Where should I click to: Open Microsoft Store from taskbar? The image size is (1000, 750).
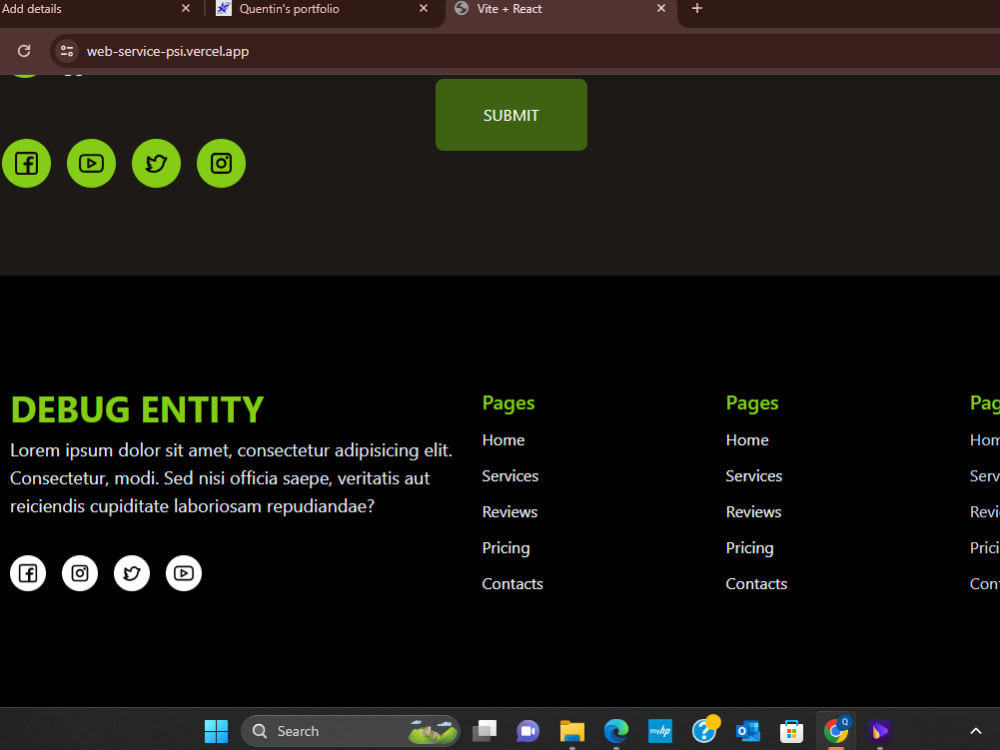(791, 731)
